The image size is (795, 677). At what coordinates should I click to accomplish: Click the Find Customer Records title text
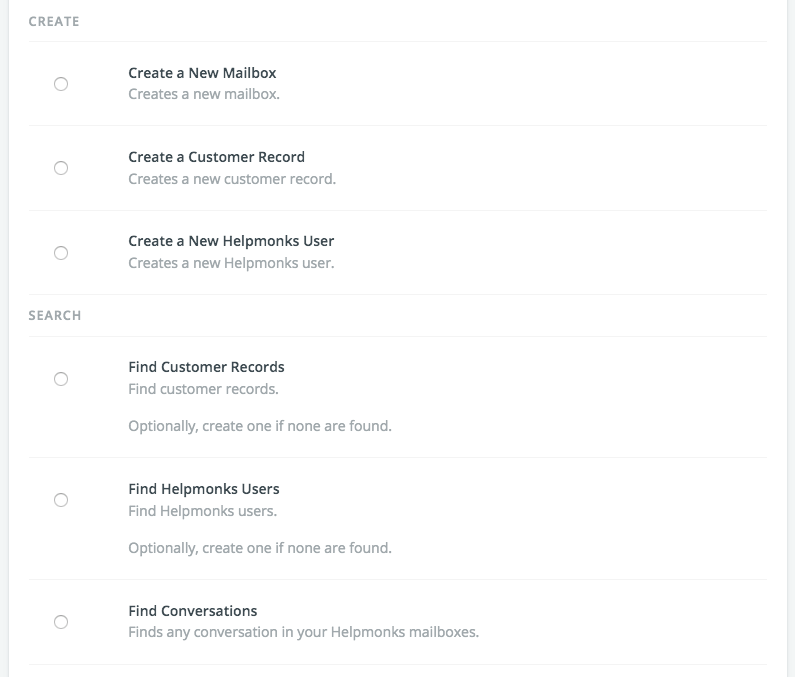click(x=206, y=367)
